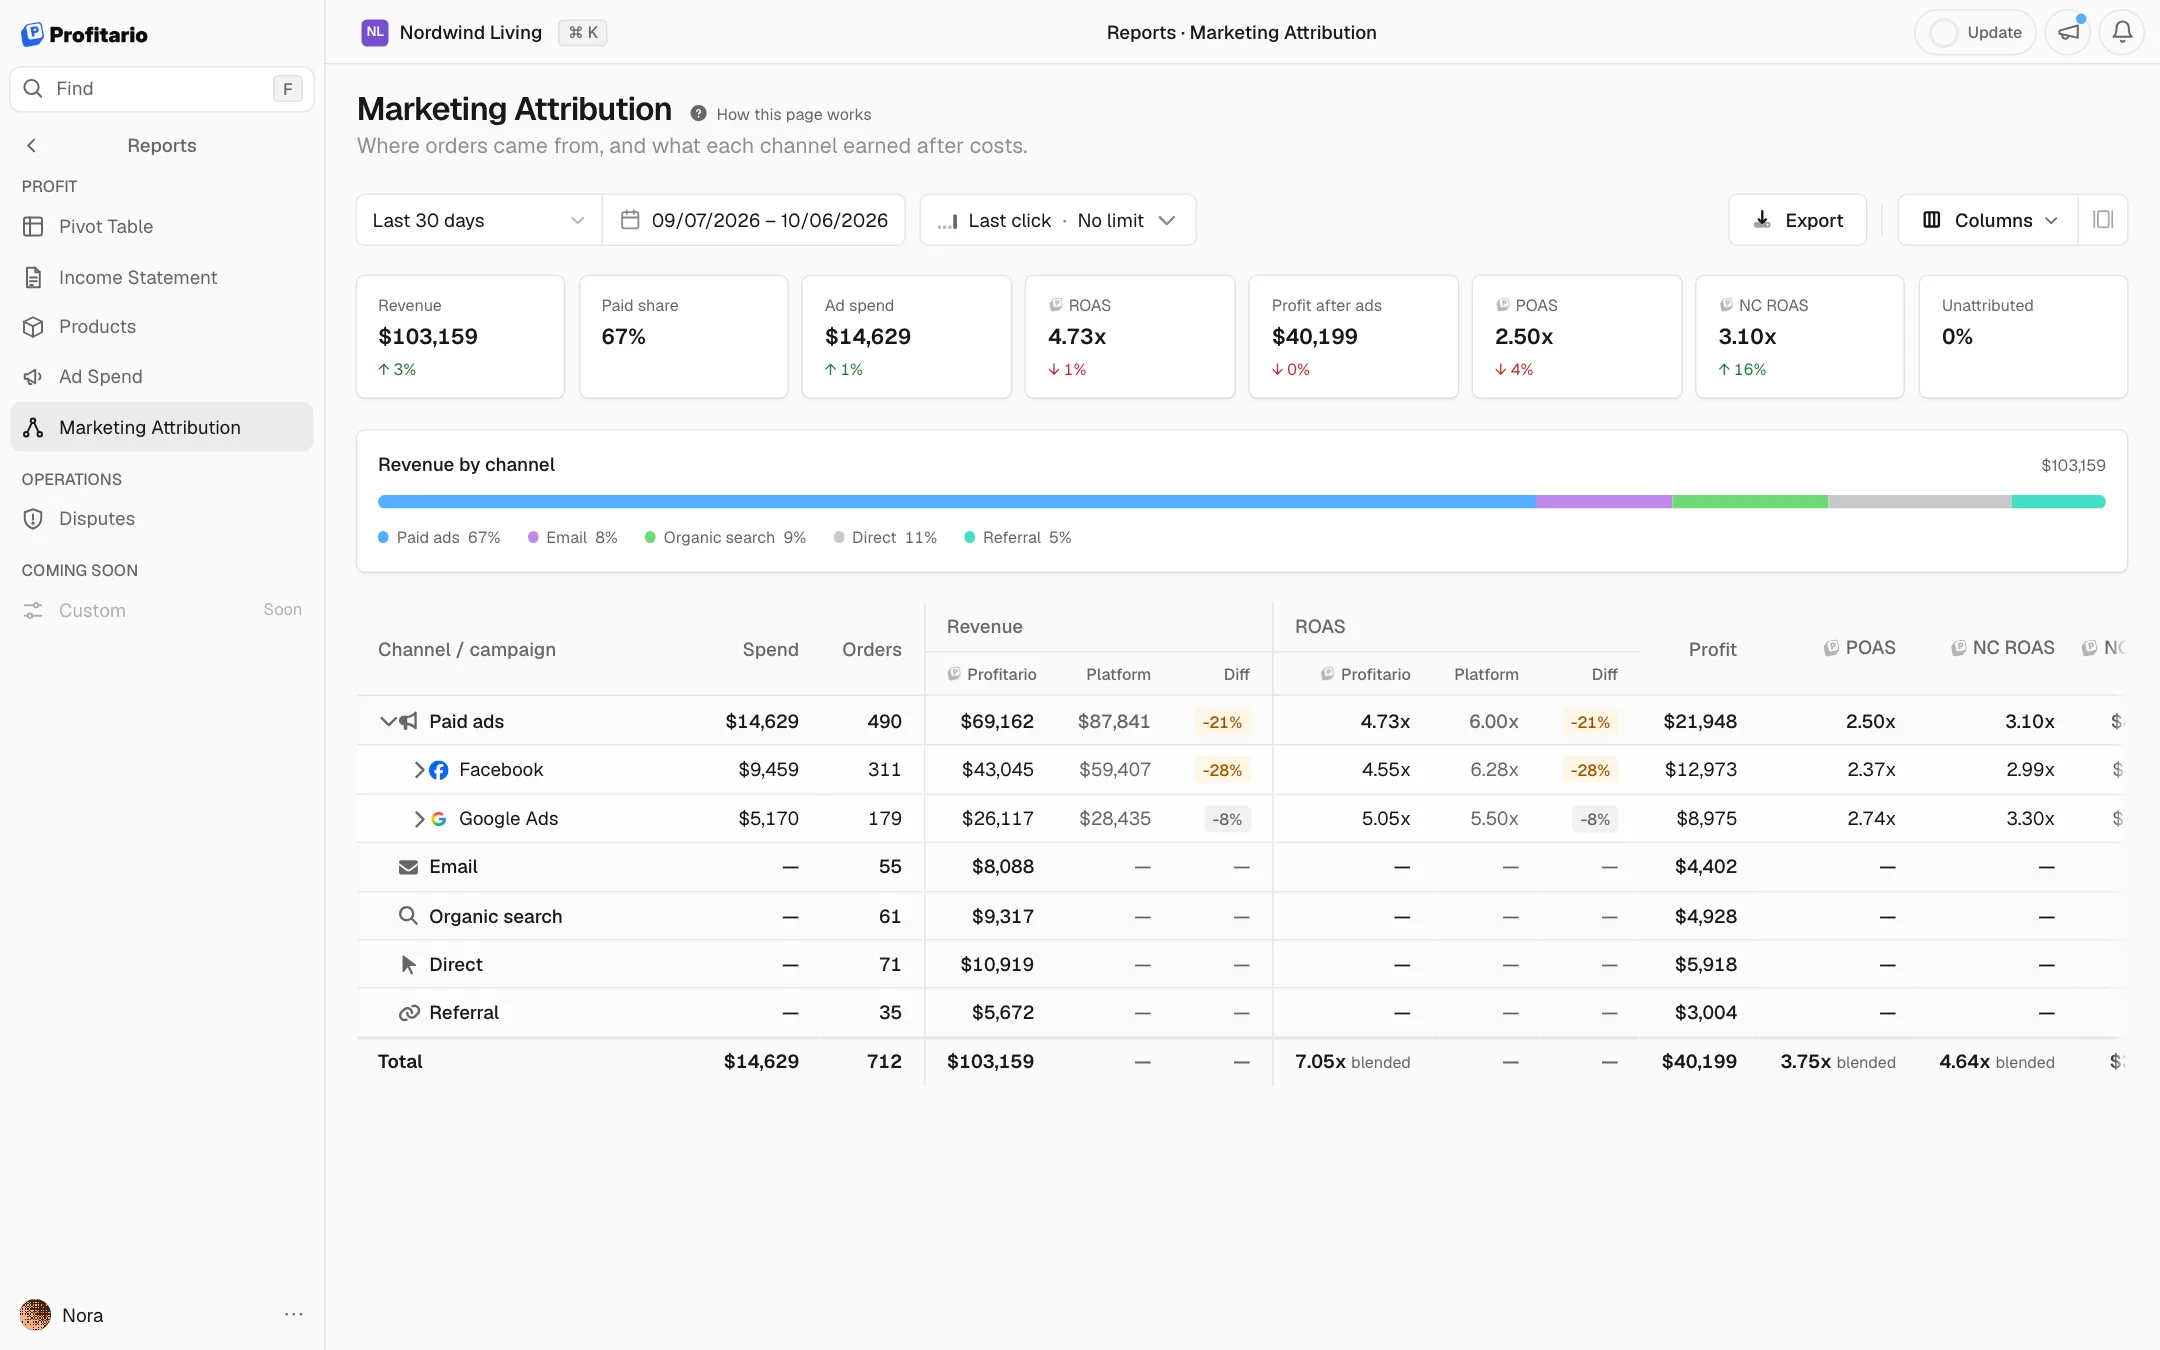Collapse the Paid ads row
The image size is (2160, 1350).
[387, 721]
